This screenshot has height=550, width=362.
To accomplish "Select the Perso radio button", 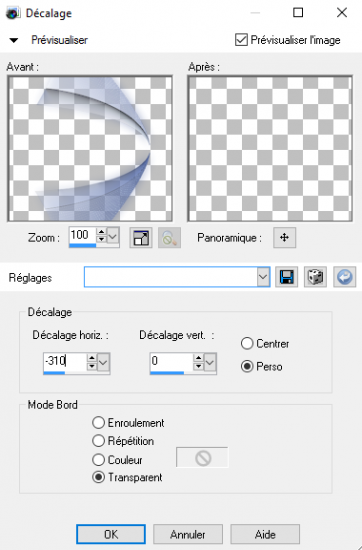I will point(247,367).
